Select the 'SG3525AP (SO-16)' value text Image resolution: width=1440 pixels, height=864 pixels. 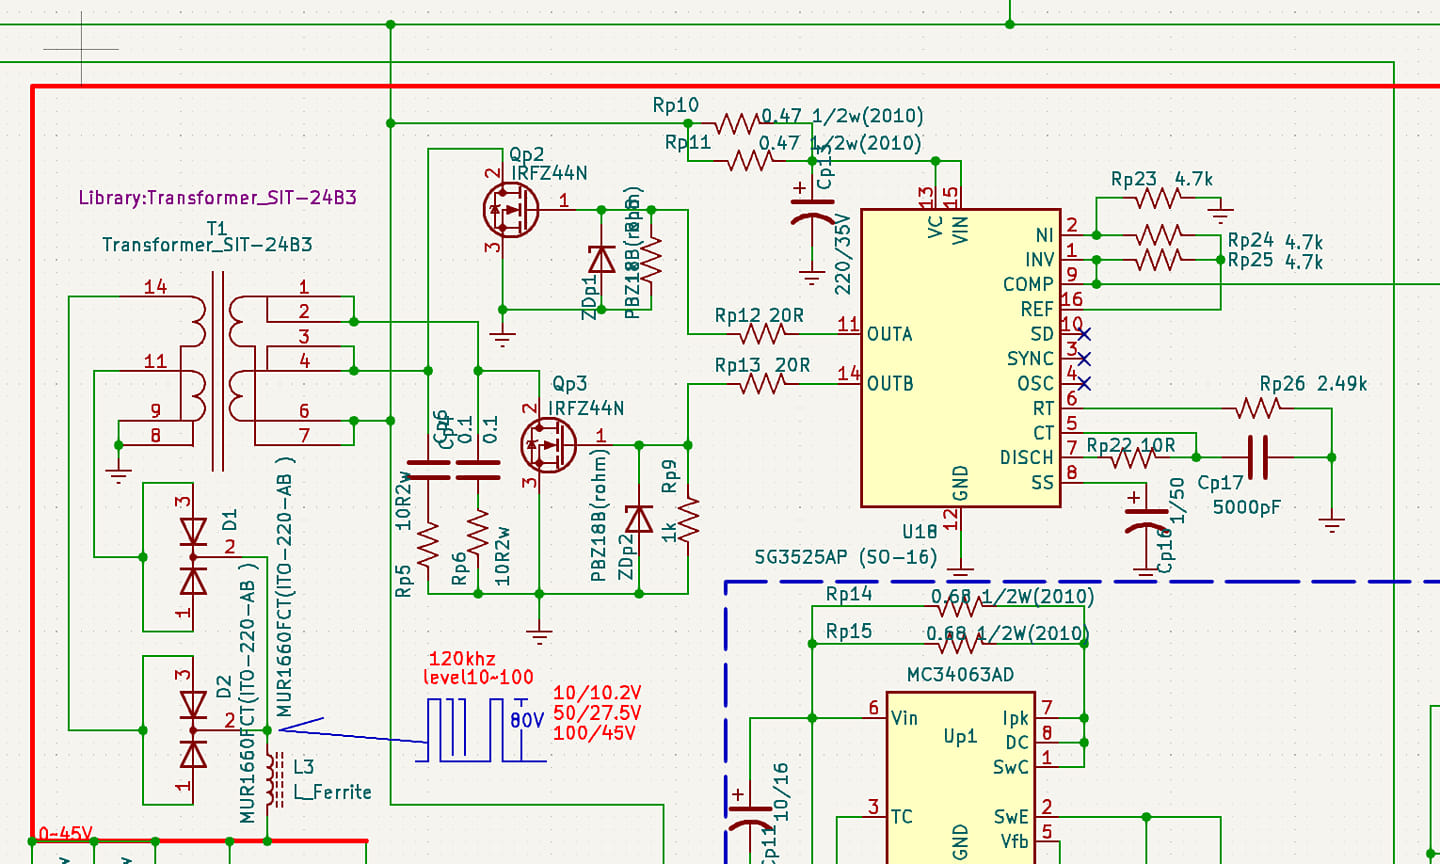845,557
